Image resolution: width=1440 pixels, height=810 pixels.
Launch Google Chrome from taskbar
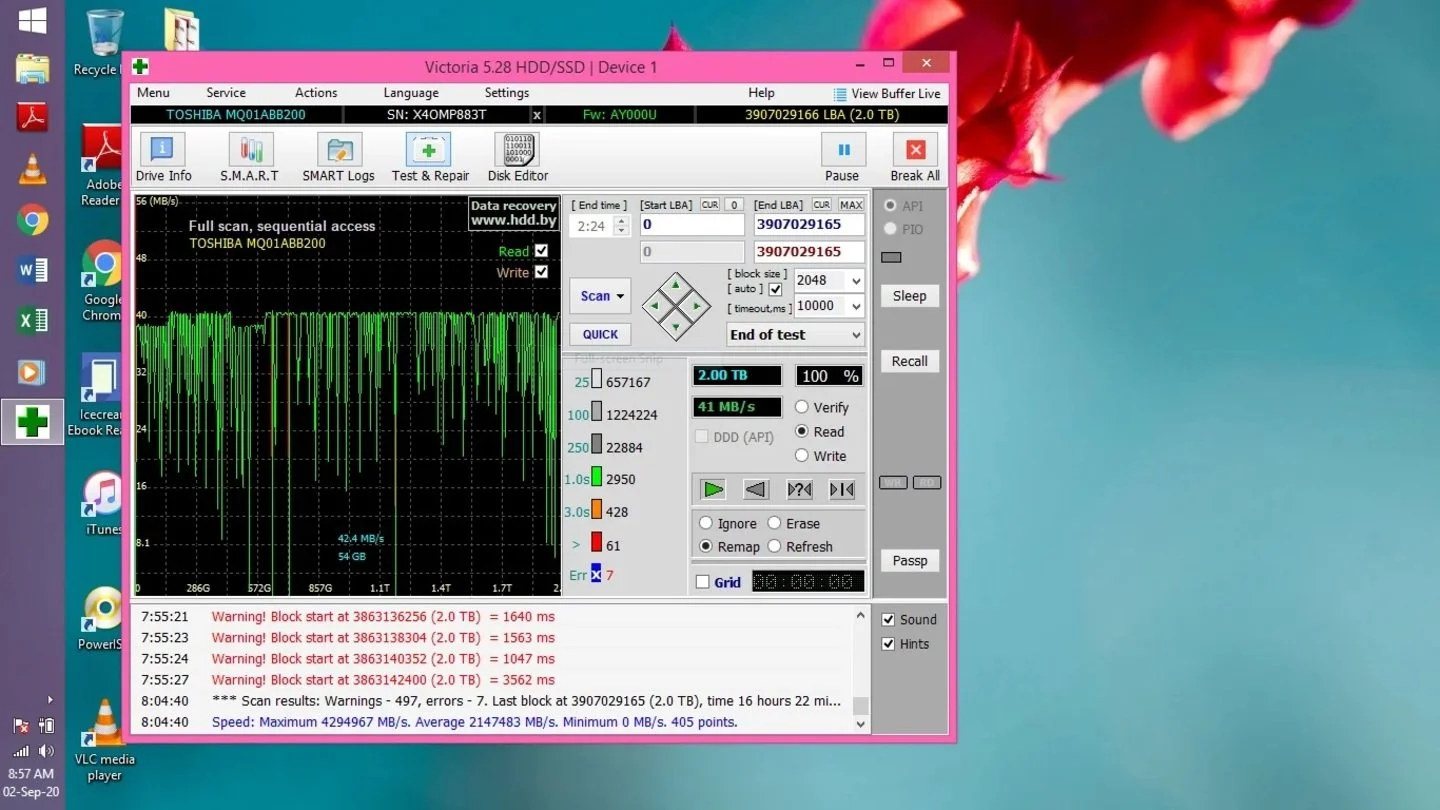[x=32, y=219]
